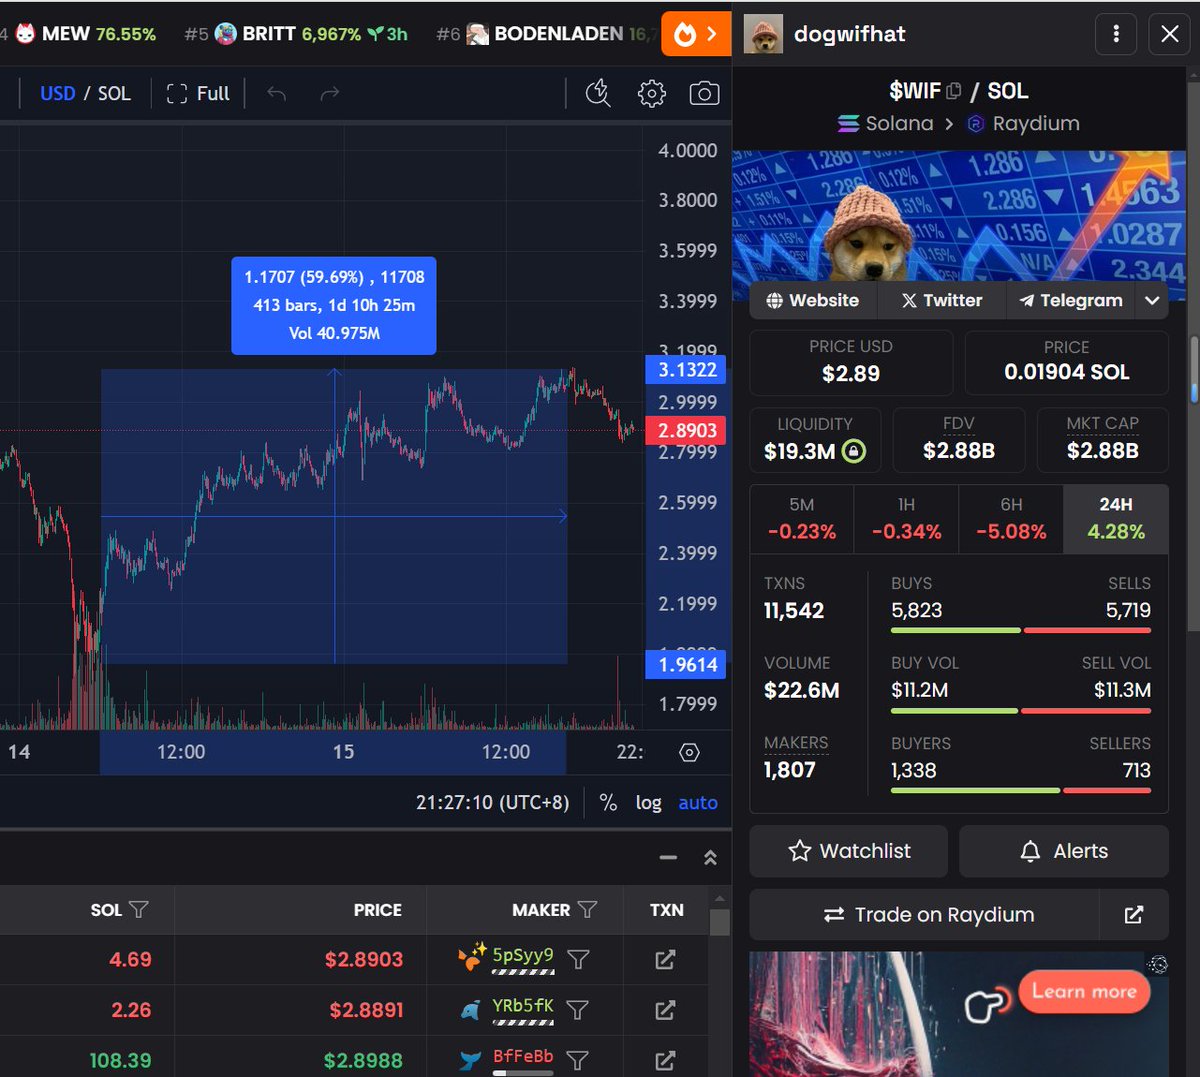Open chart settings gear

[x=652, y=93]
